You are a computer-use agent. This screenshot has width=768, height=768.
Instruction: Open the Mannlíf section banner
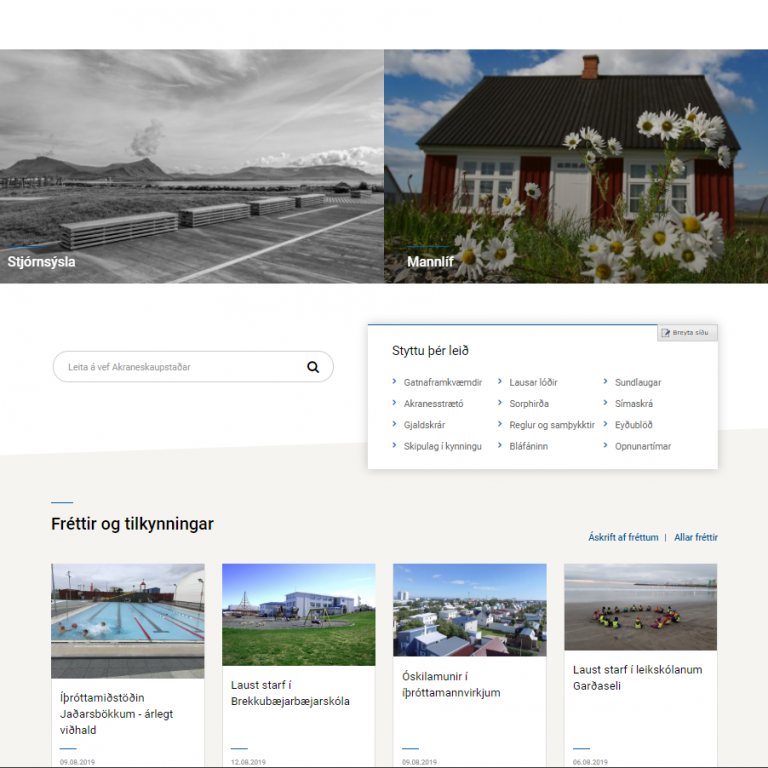tap(575, 166)
